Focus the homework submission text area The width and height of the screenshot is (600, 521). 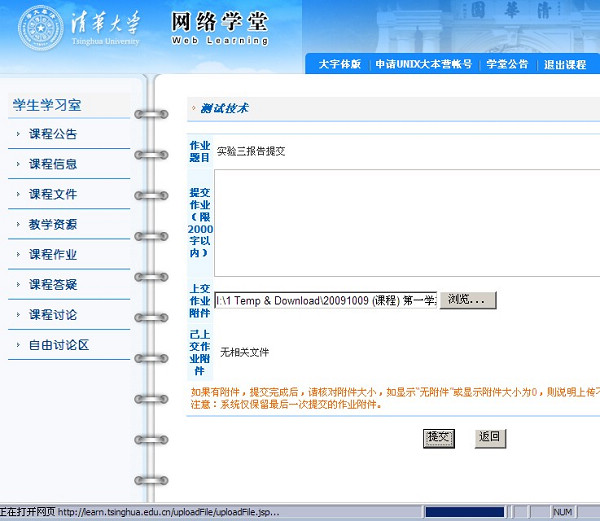click(407, 223)
